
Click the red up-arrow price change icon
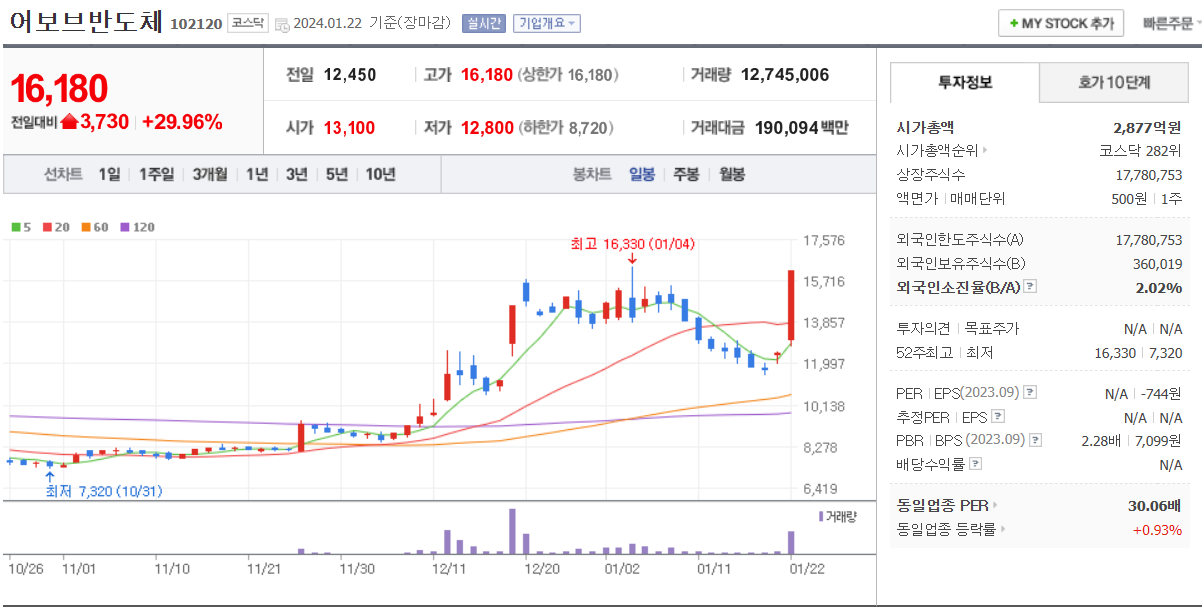click(x=69, y=122)
